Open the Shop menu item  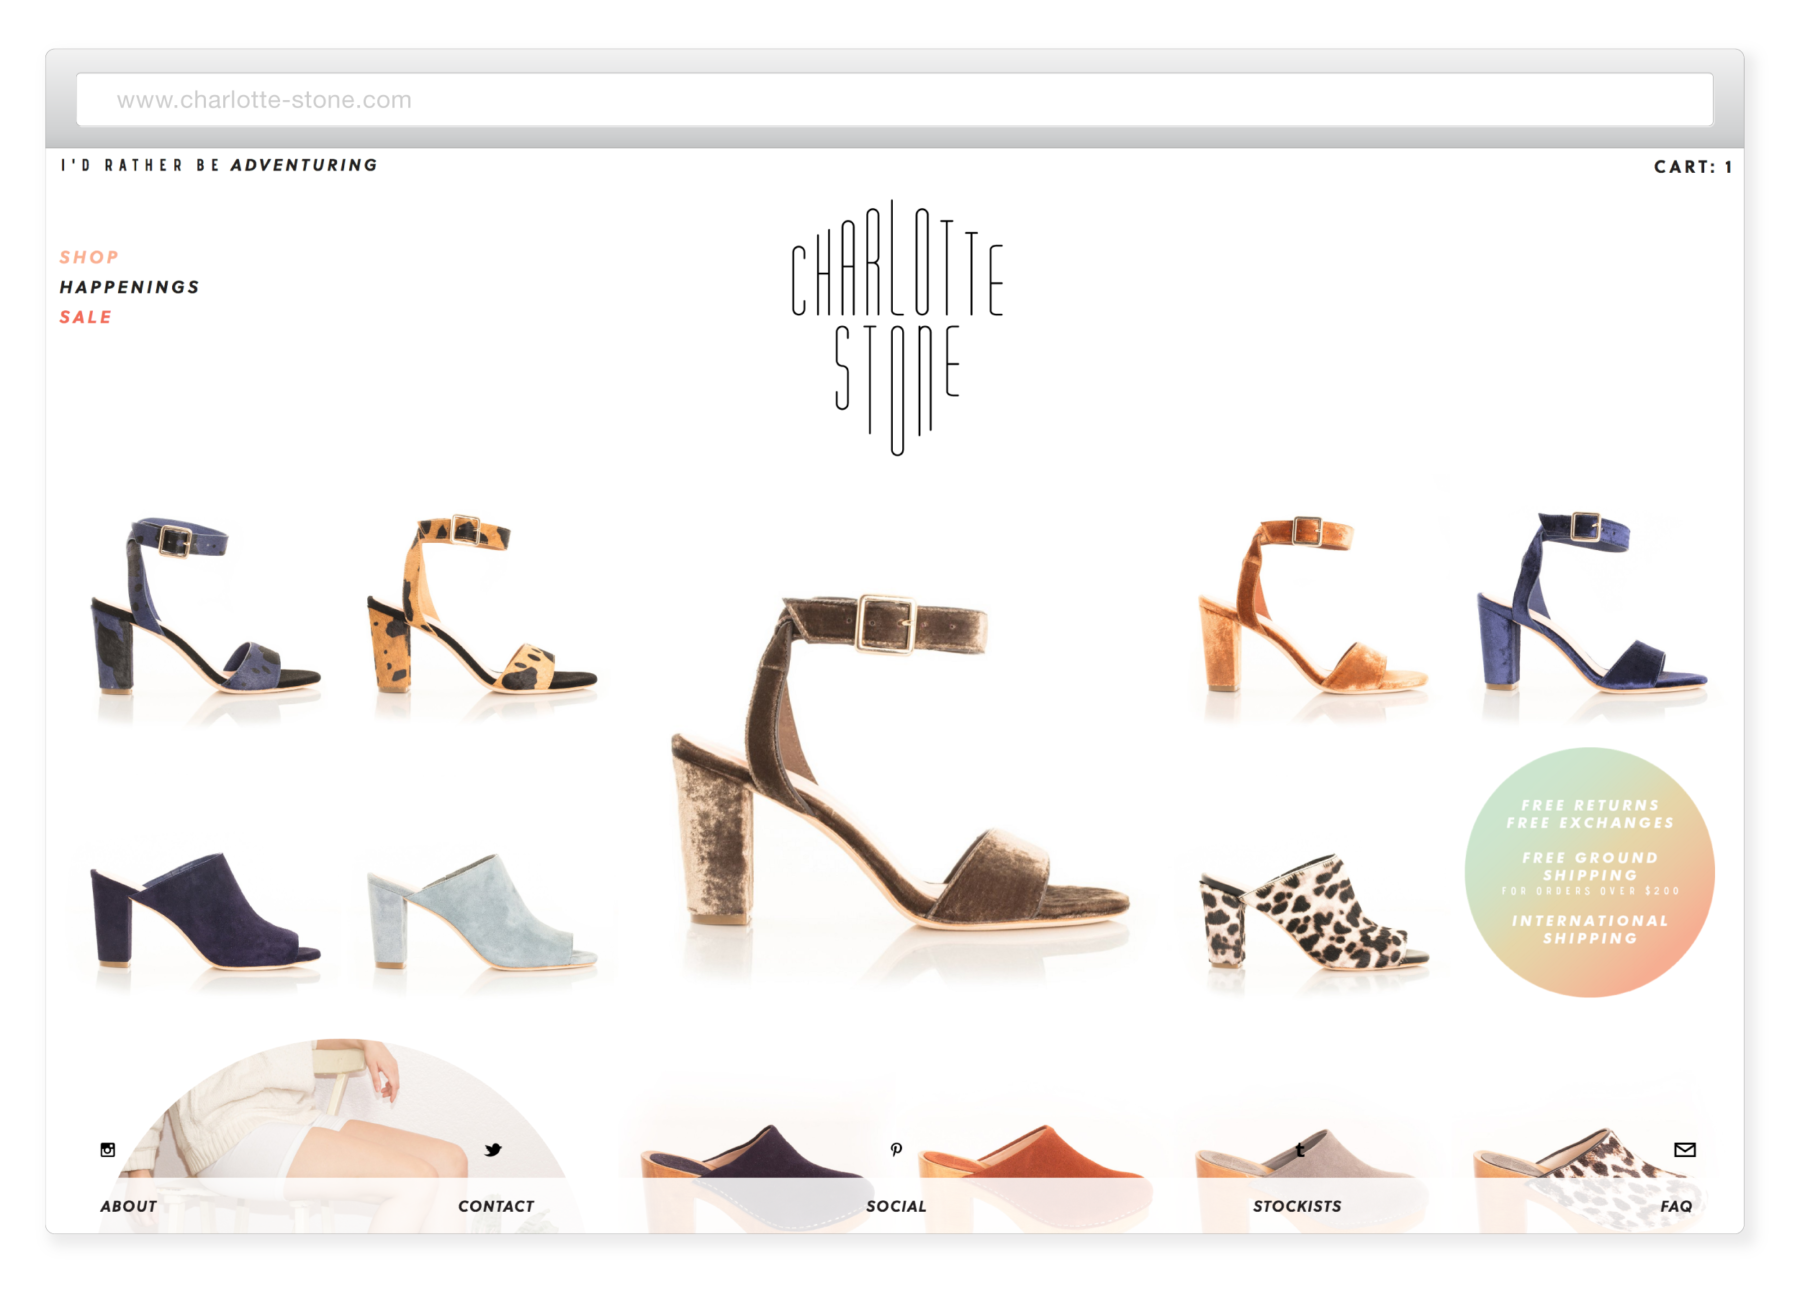tap(89, 257)
